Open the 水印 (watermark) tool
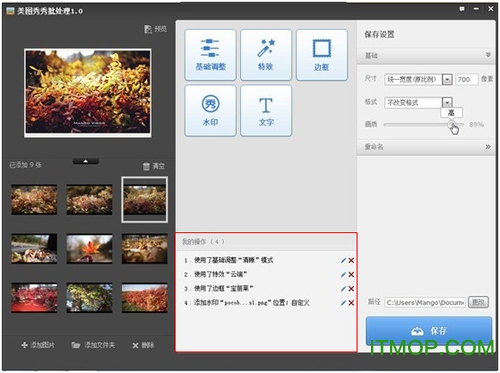The width and height of the screenshot is (500, 373). 210,111
